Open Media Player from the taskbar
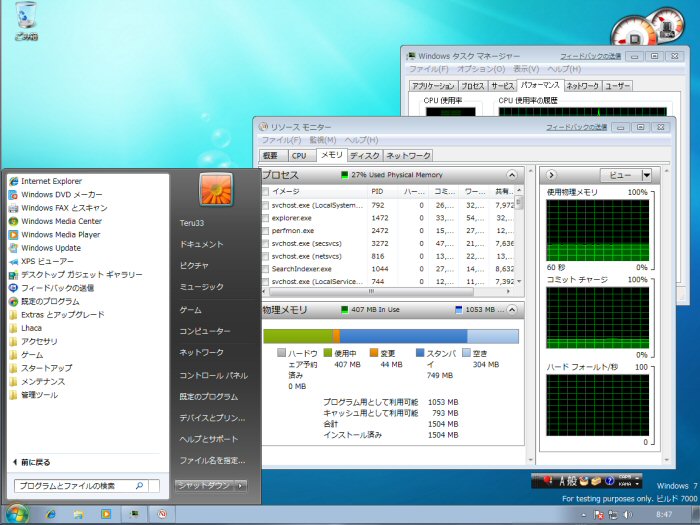 [106, 514]
